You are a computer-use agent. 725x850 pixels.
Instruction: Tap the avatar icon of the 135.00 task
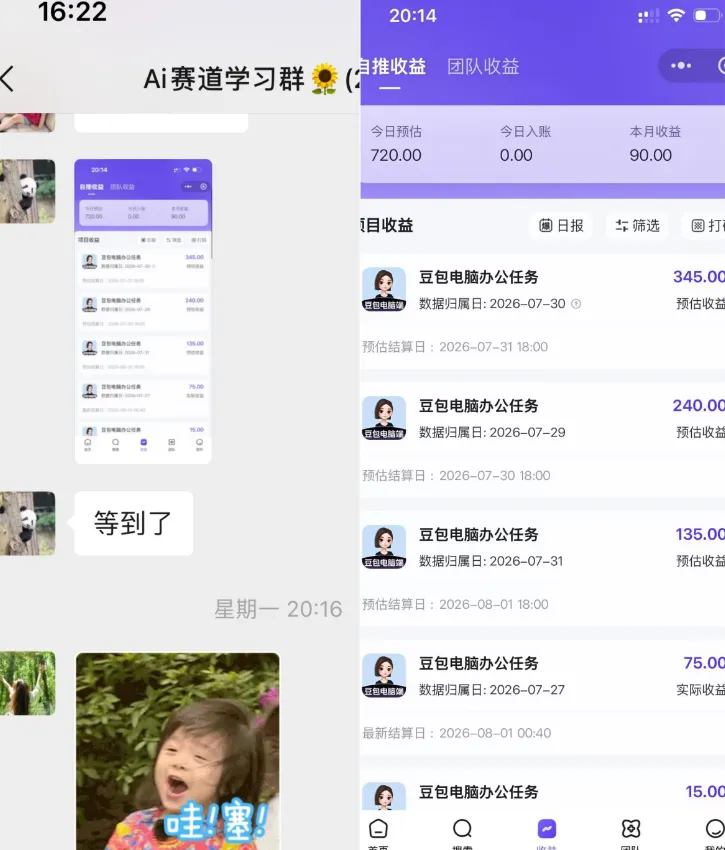(x=384, y=546)
